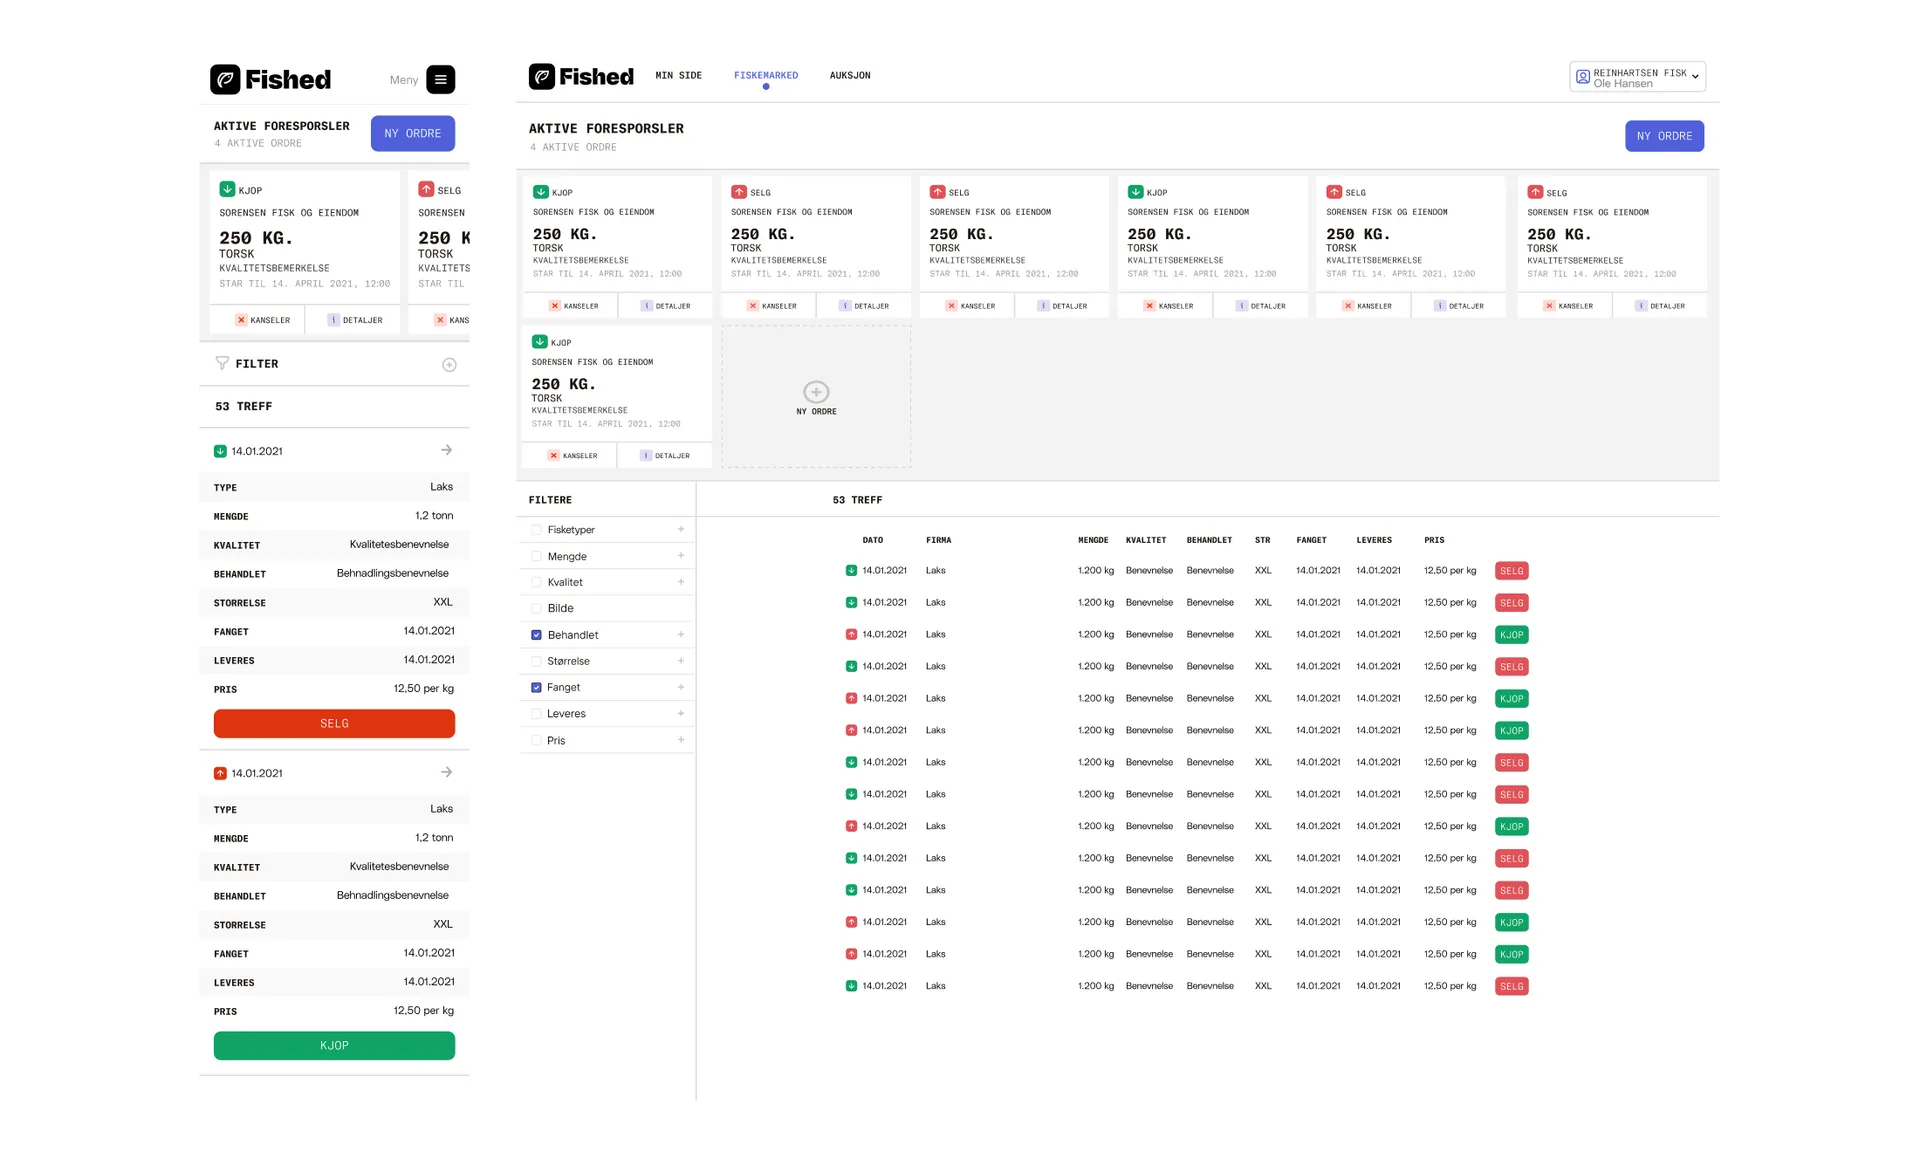Click the red SELG badge on the first table row
Image resolution: width=1920 pixels, height=1152 pixels.
click(x=1511, y=571)
